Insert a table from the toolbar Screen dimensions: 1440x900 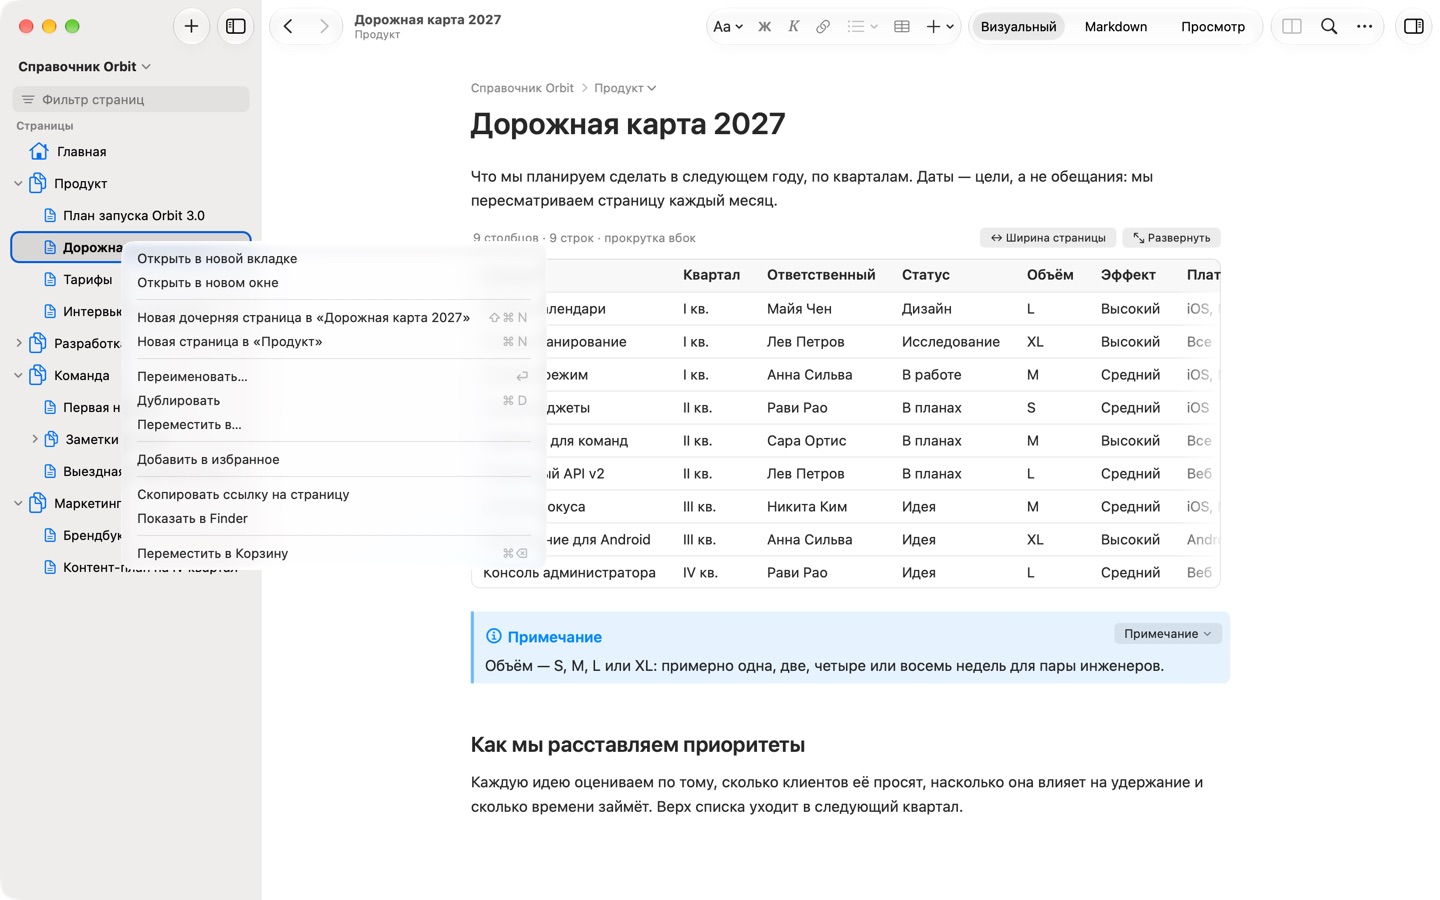pos(901,27)
